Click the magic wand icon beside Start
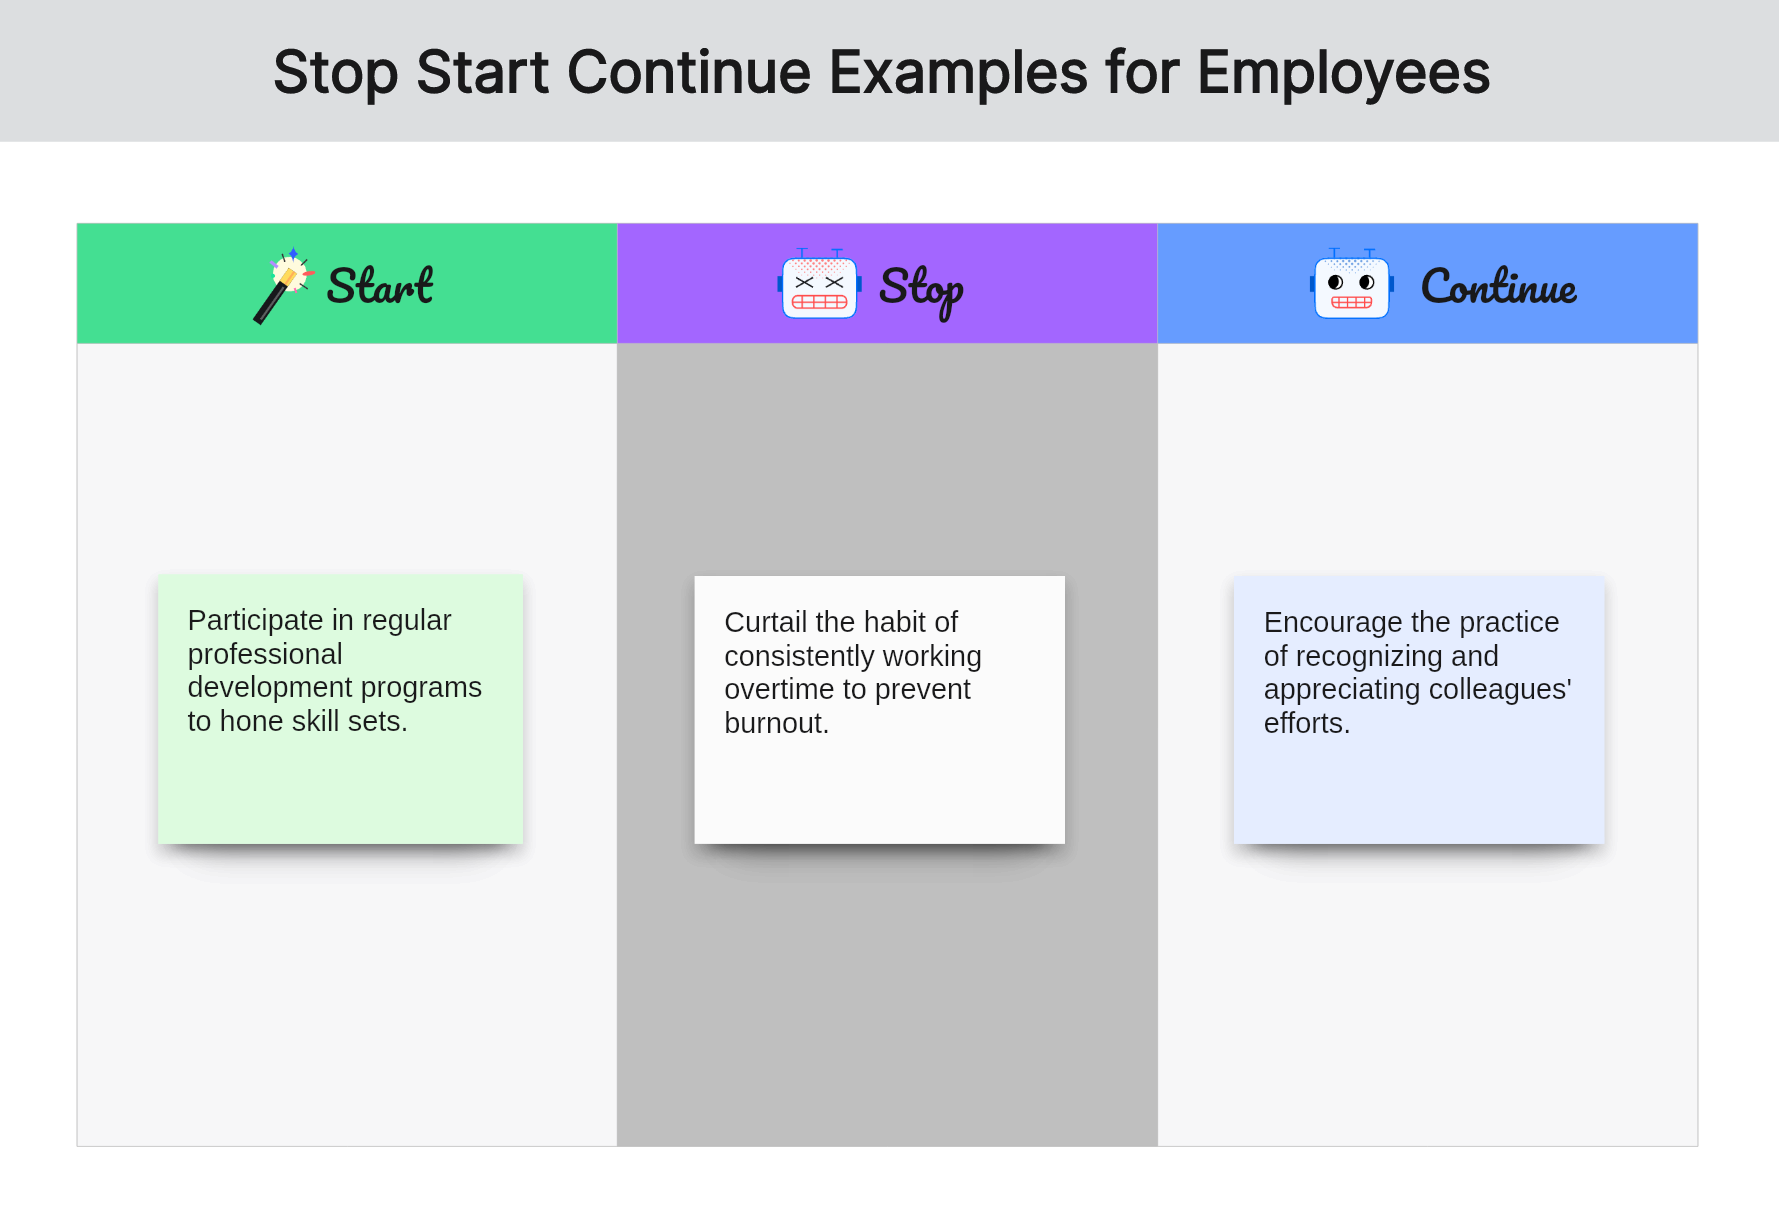 284,285
